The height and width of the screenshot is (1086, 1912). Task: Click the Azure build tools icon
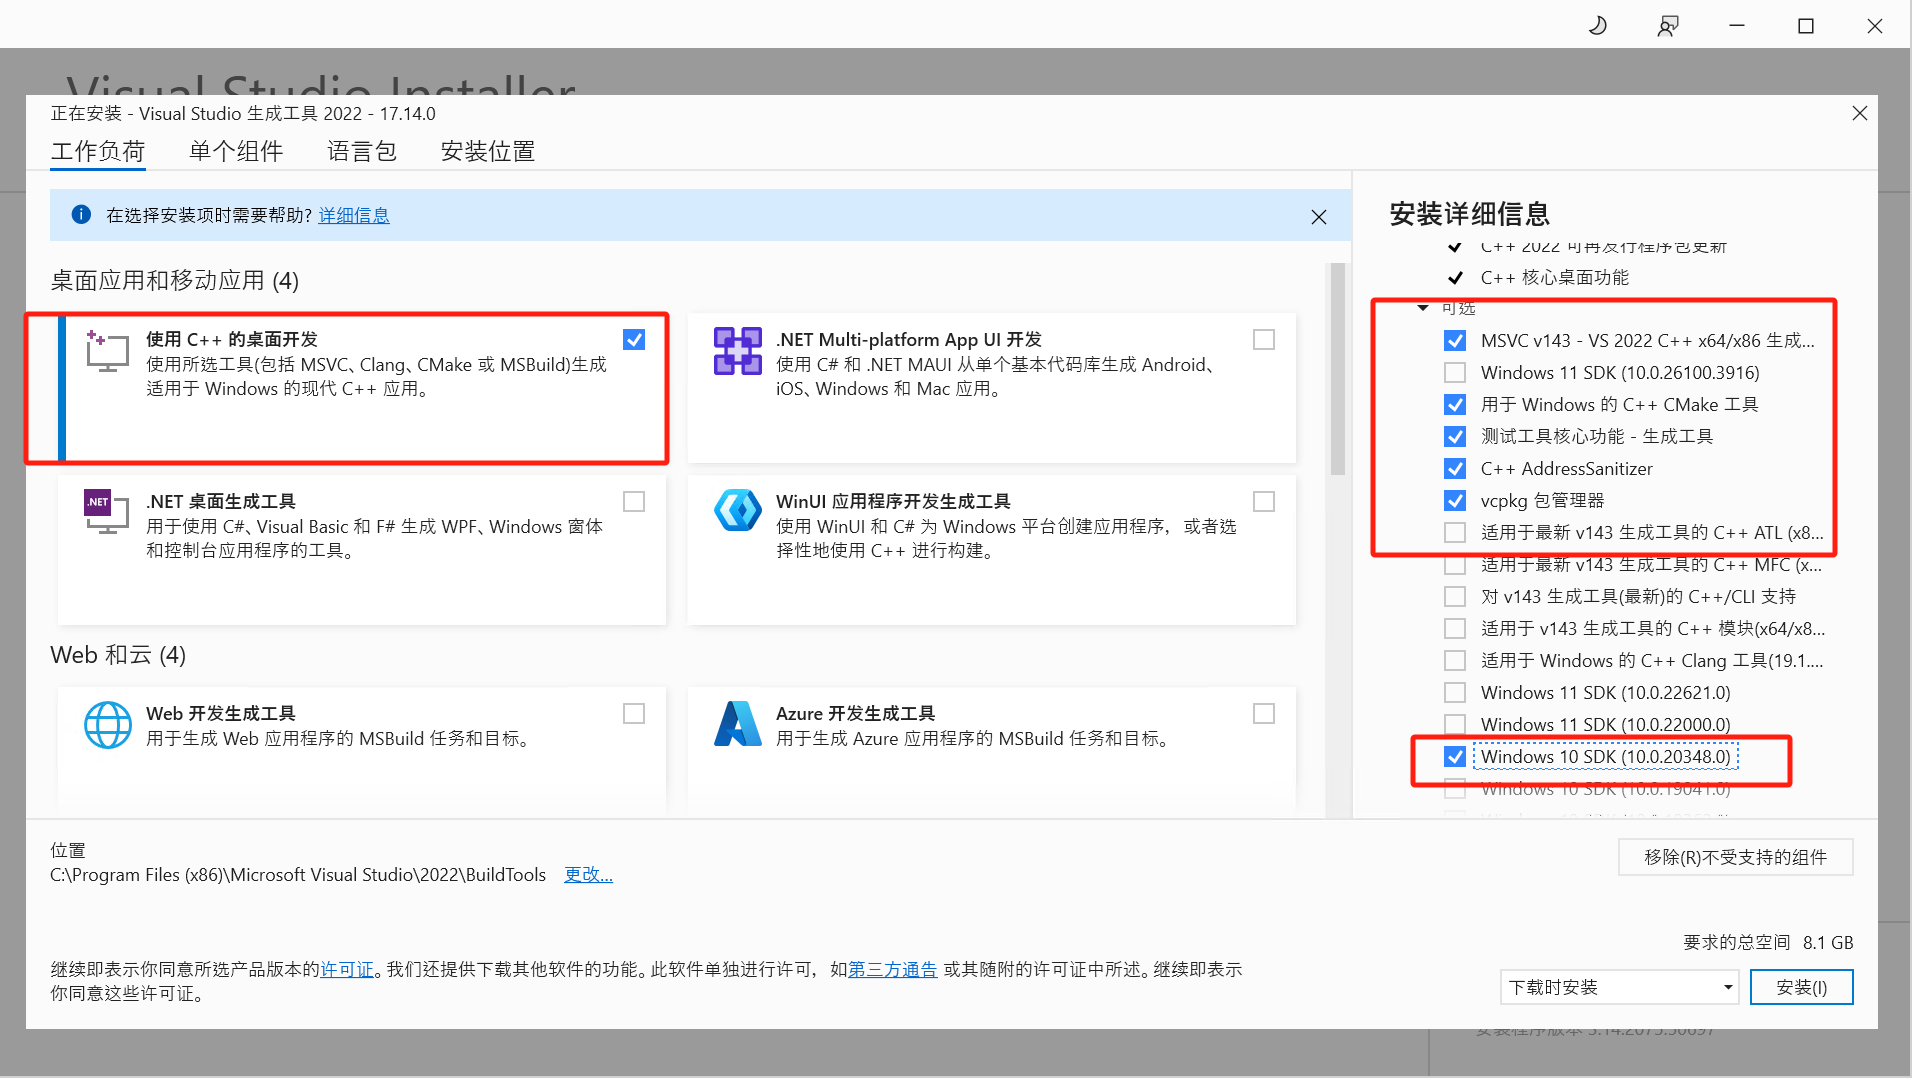click(x=738, y=724)
